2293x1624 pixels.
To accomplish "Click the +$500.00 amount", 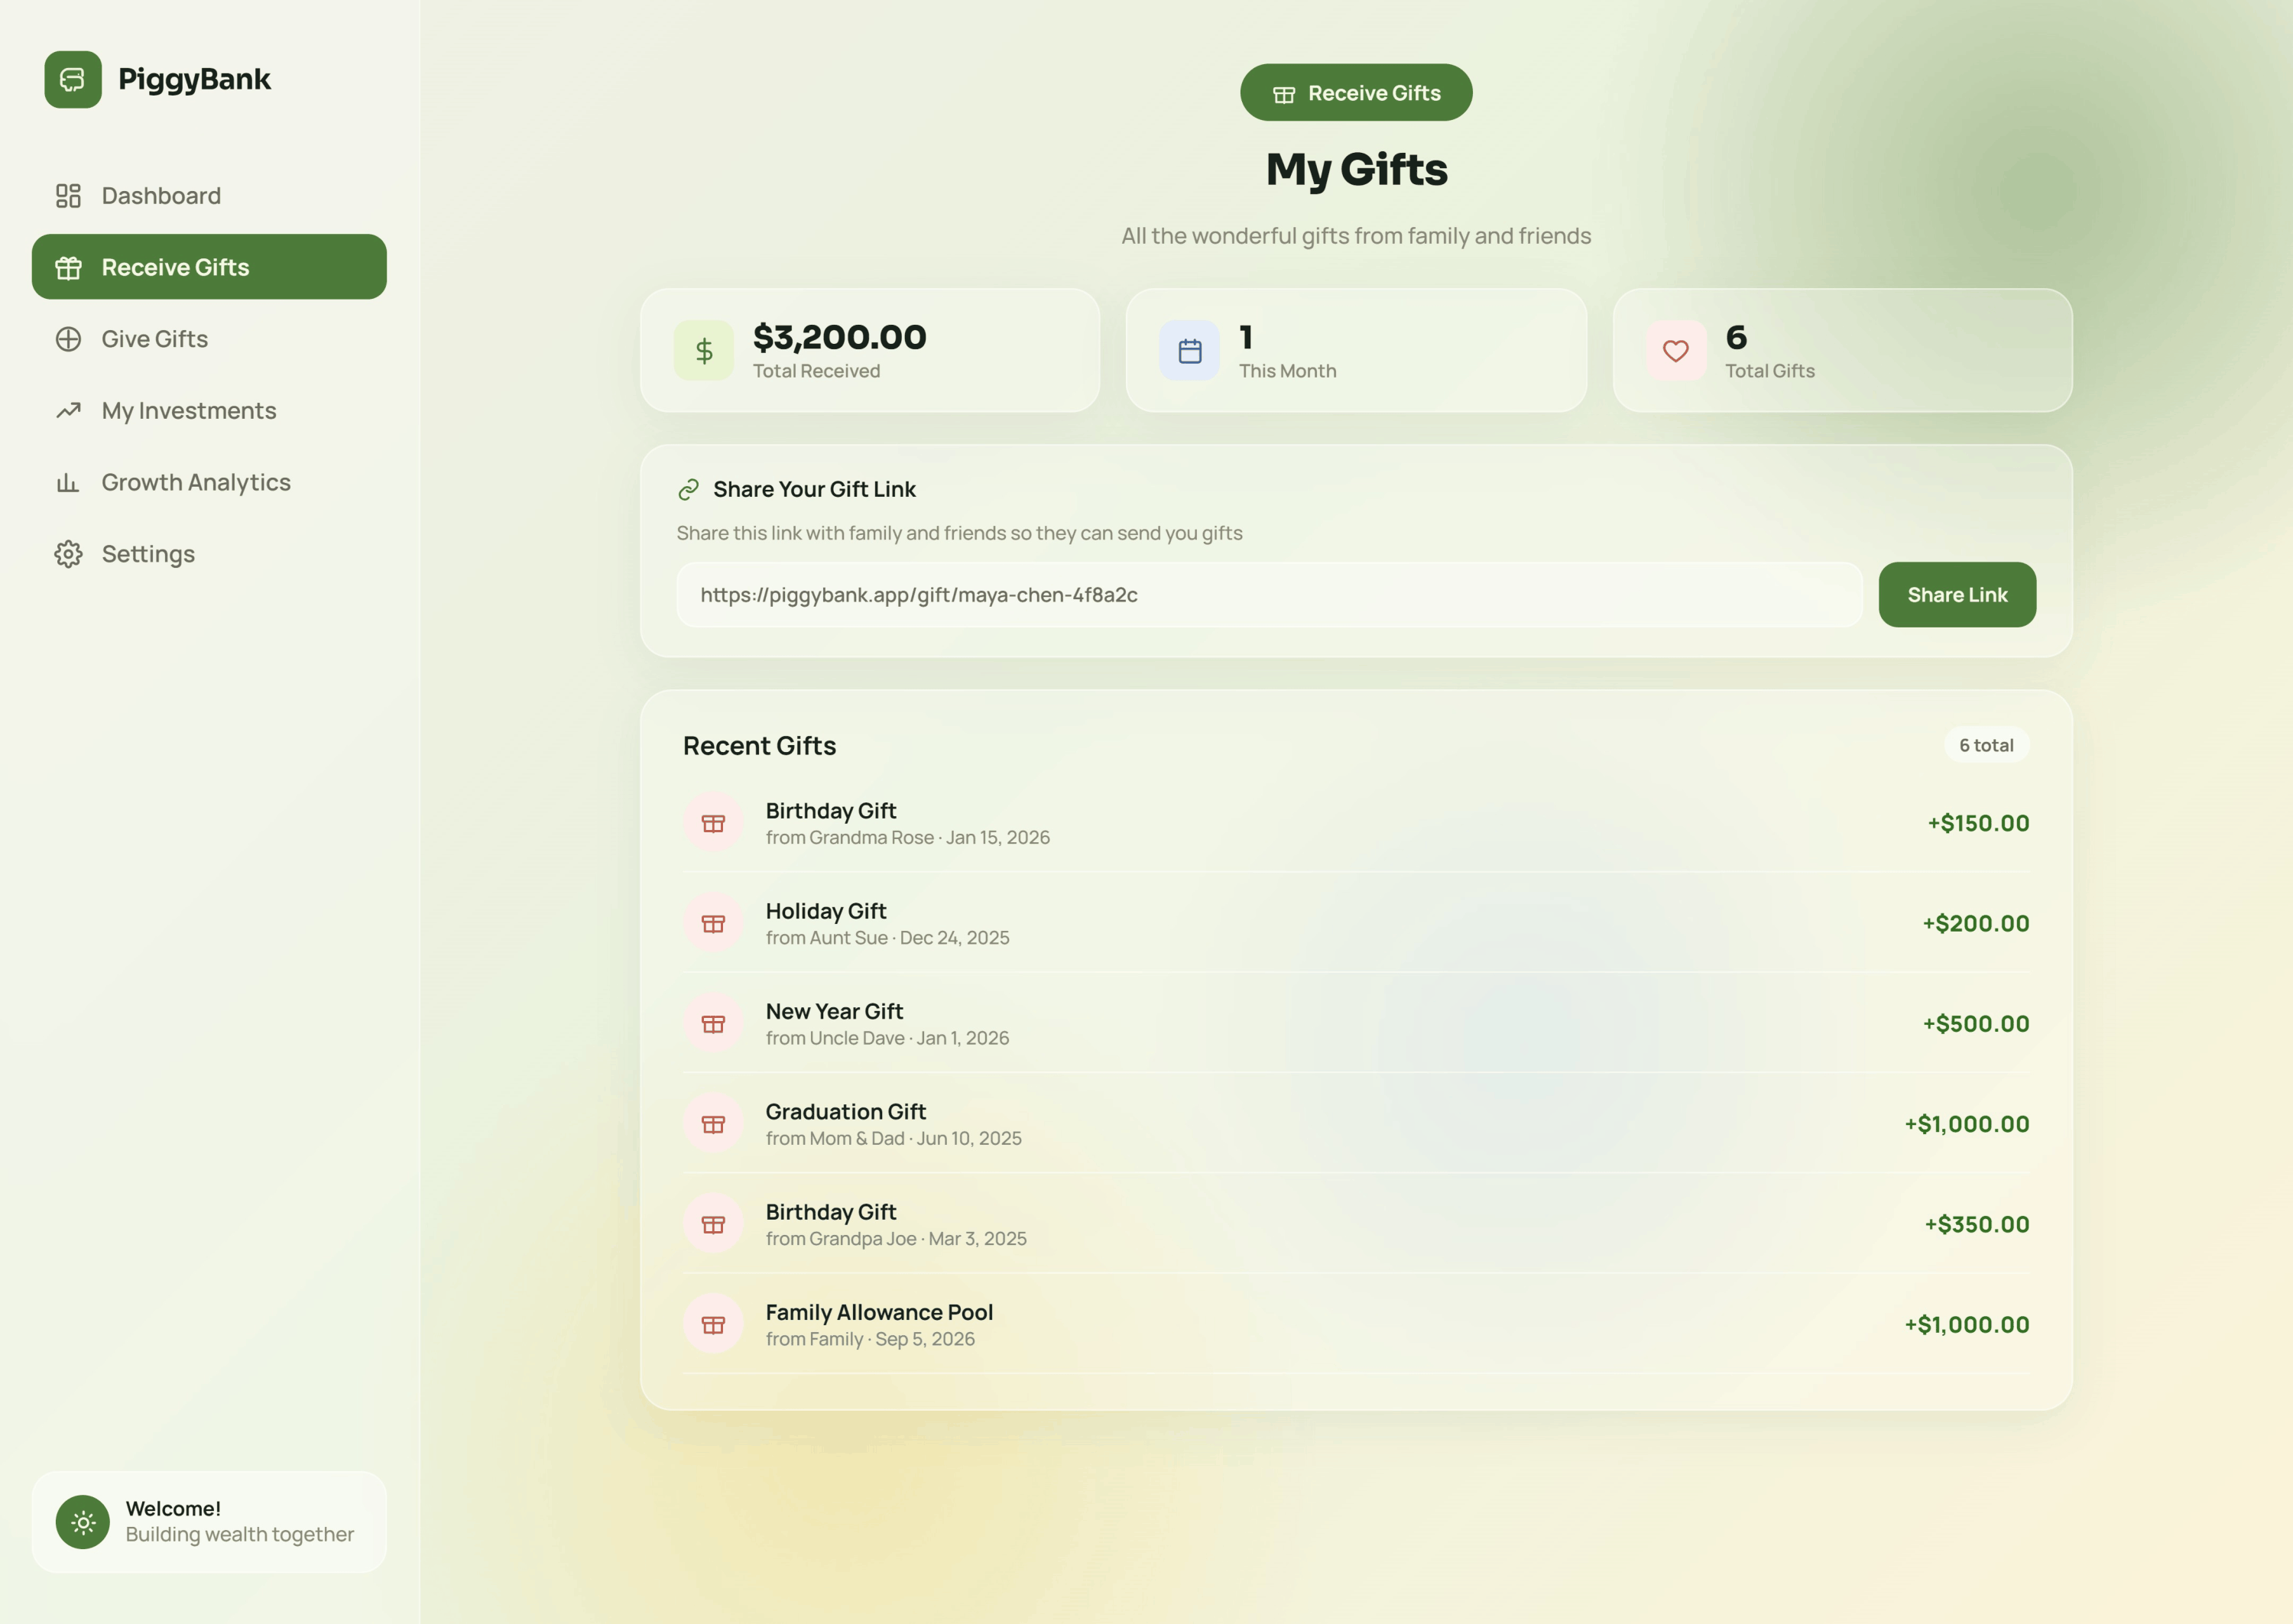I will tap(1975, 1024).
